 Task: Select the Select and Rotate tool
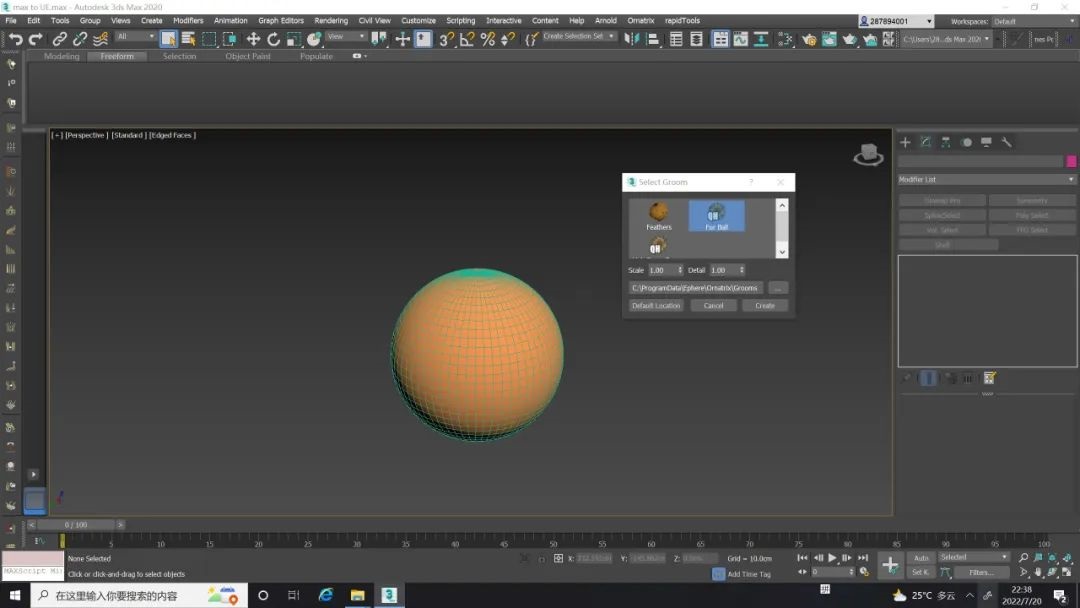tap(273, 39)
